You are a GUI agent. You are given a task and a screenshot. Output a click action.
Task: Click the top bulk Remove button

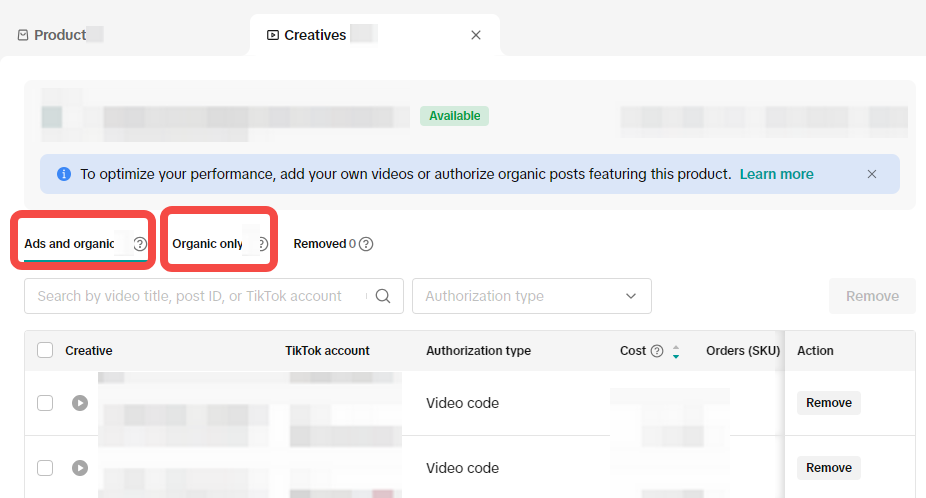(872, 296)
